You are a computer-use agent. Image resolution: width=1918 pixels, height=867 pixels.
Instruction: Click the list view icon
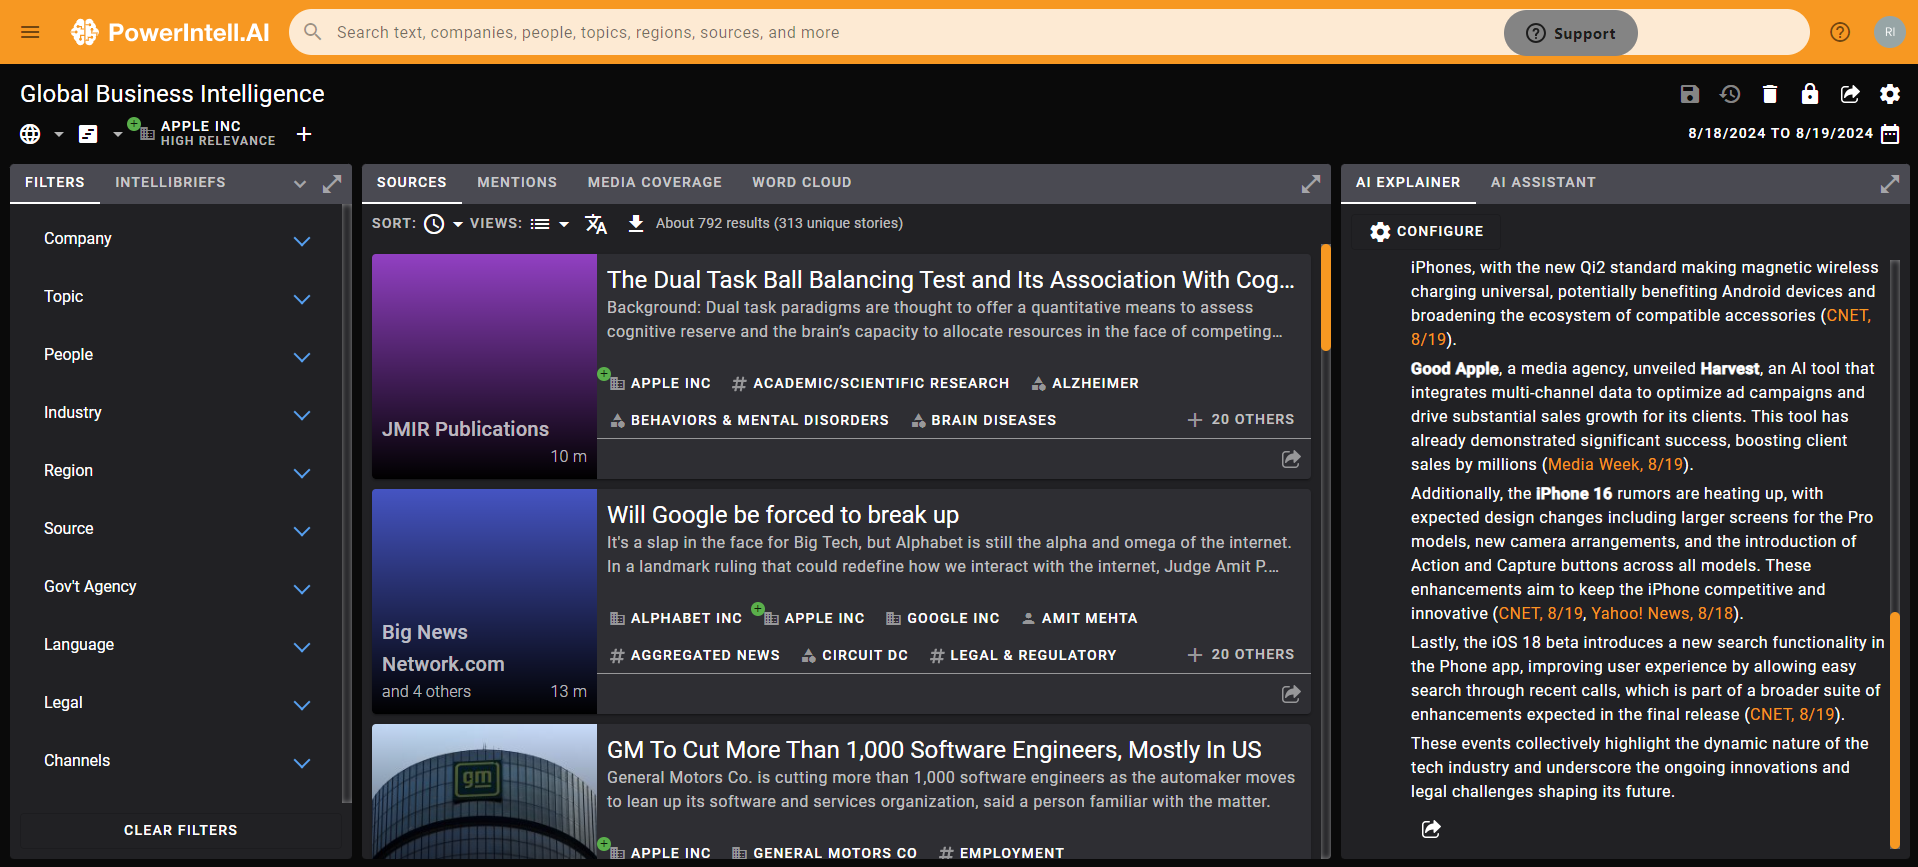click(x=540, y=224)
